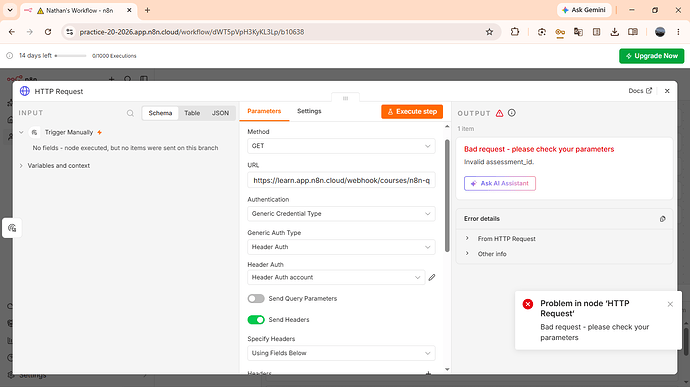690x387 pixels.
Task: Click the parameters panel scrollbar
Action: tap(447, 196)
